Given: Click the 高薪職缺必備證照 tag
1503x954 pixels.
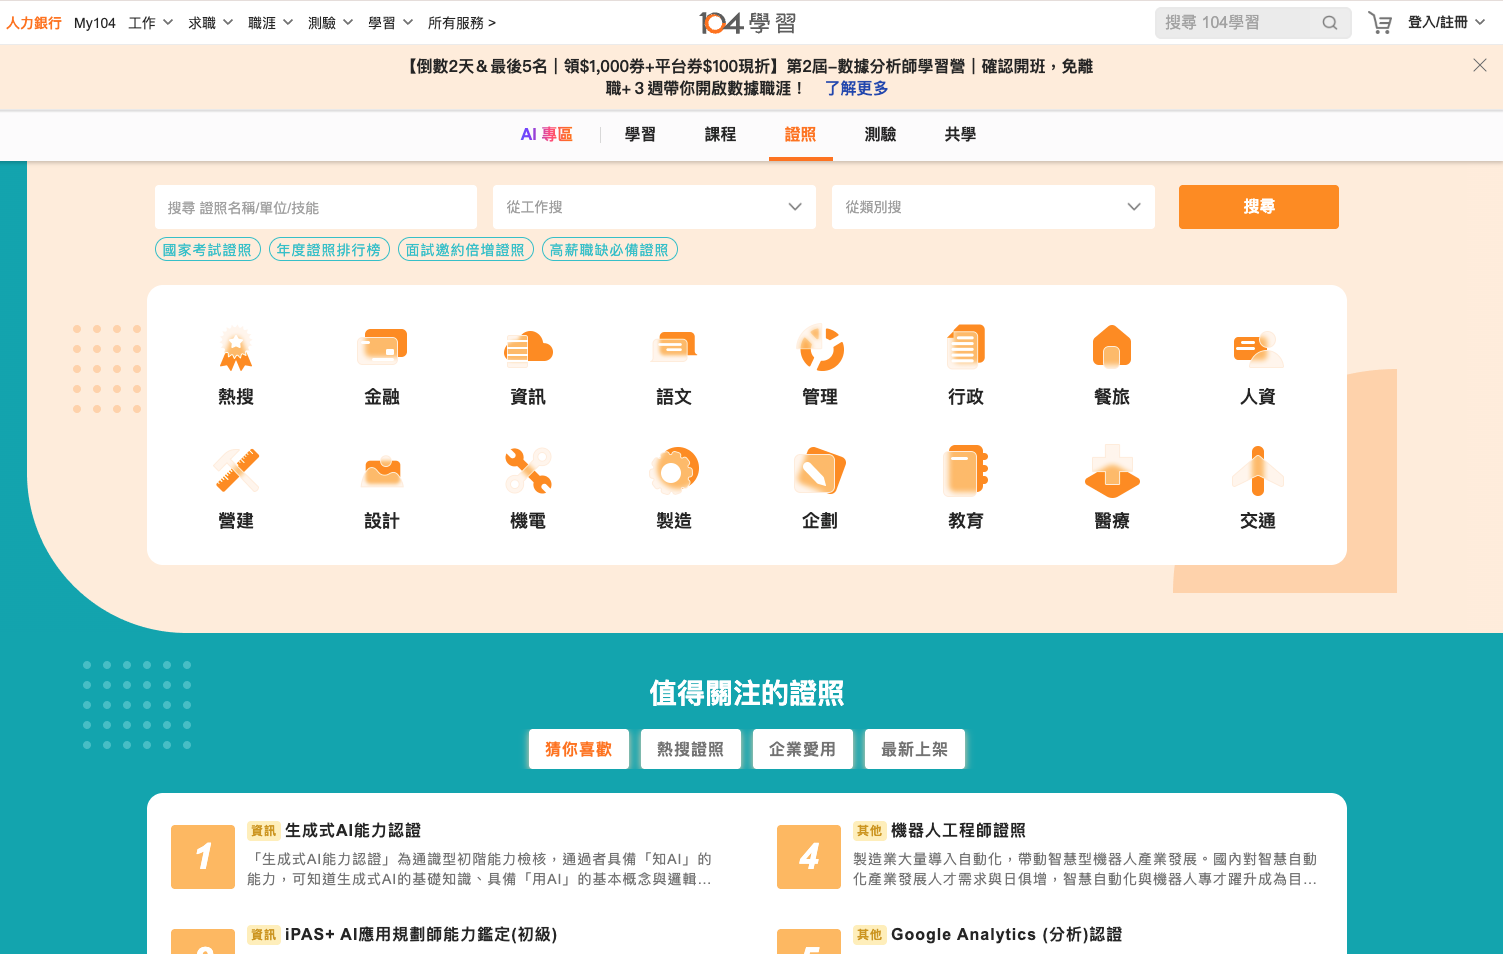Looking at the screenshot, I should pos(610,250).
